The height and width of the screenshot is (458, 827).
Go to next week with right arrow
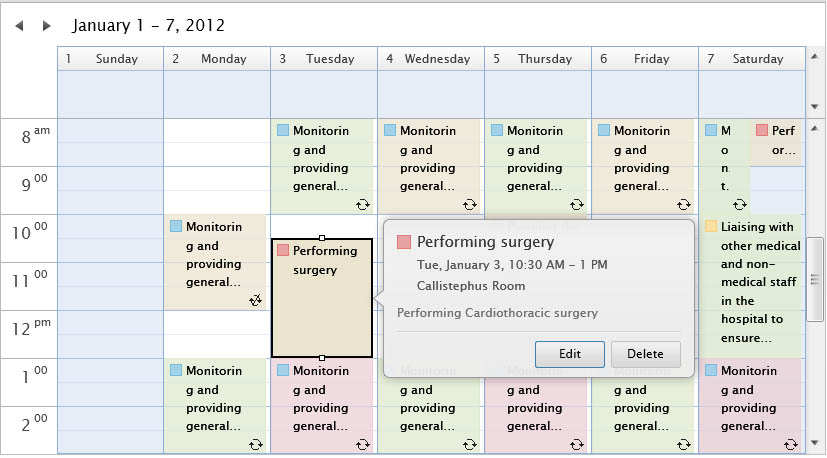(x=46, y=25)
